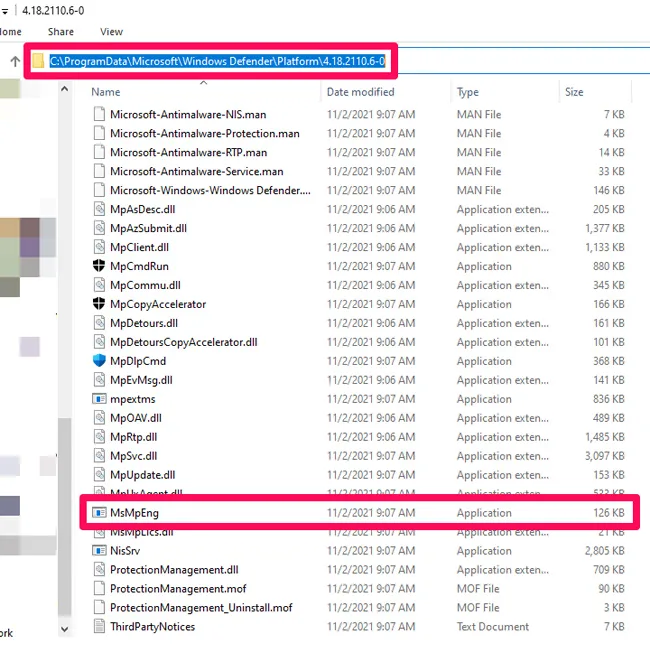Click the 1,485 KB size of MpRtp.dll

click(x=605, y=437)
